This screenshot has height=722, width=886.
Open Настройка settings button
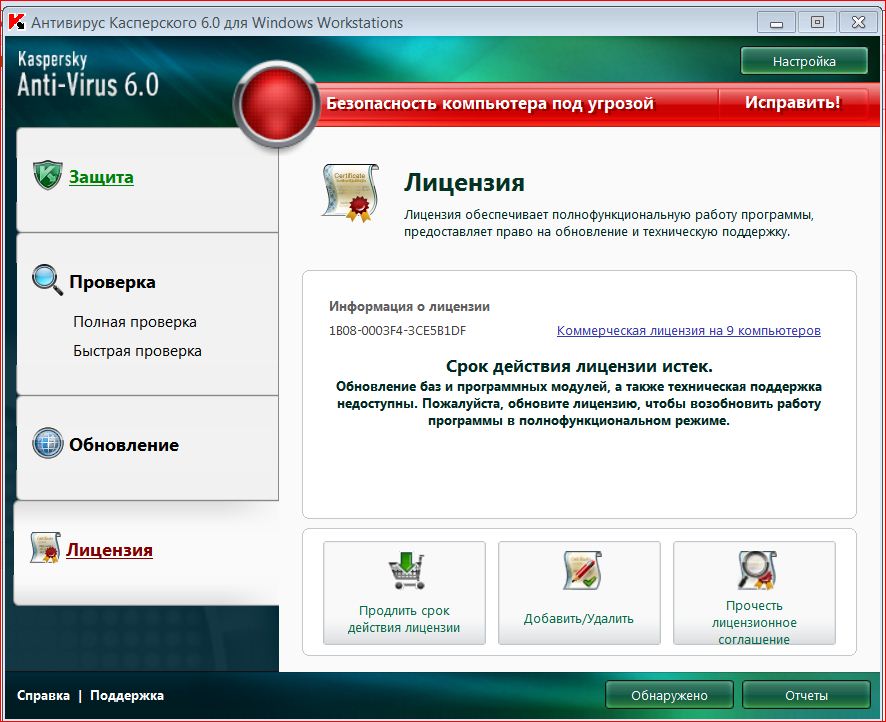point(804,61)
